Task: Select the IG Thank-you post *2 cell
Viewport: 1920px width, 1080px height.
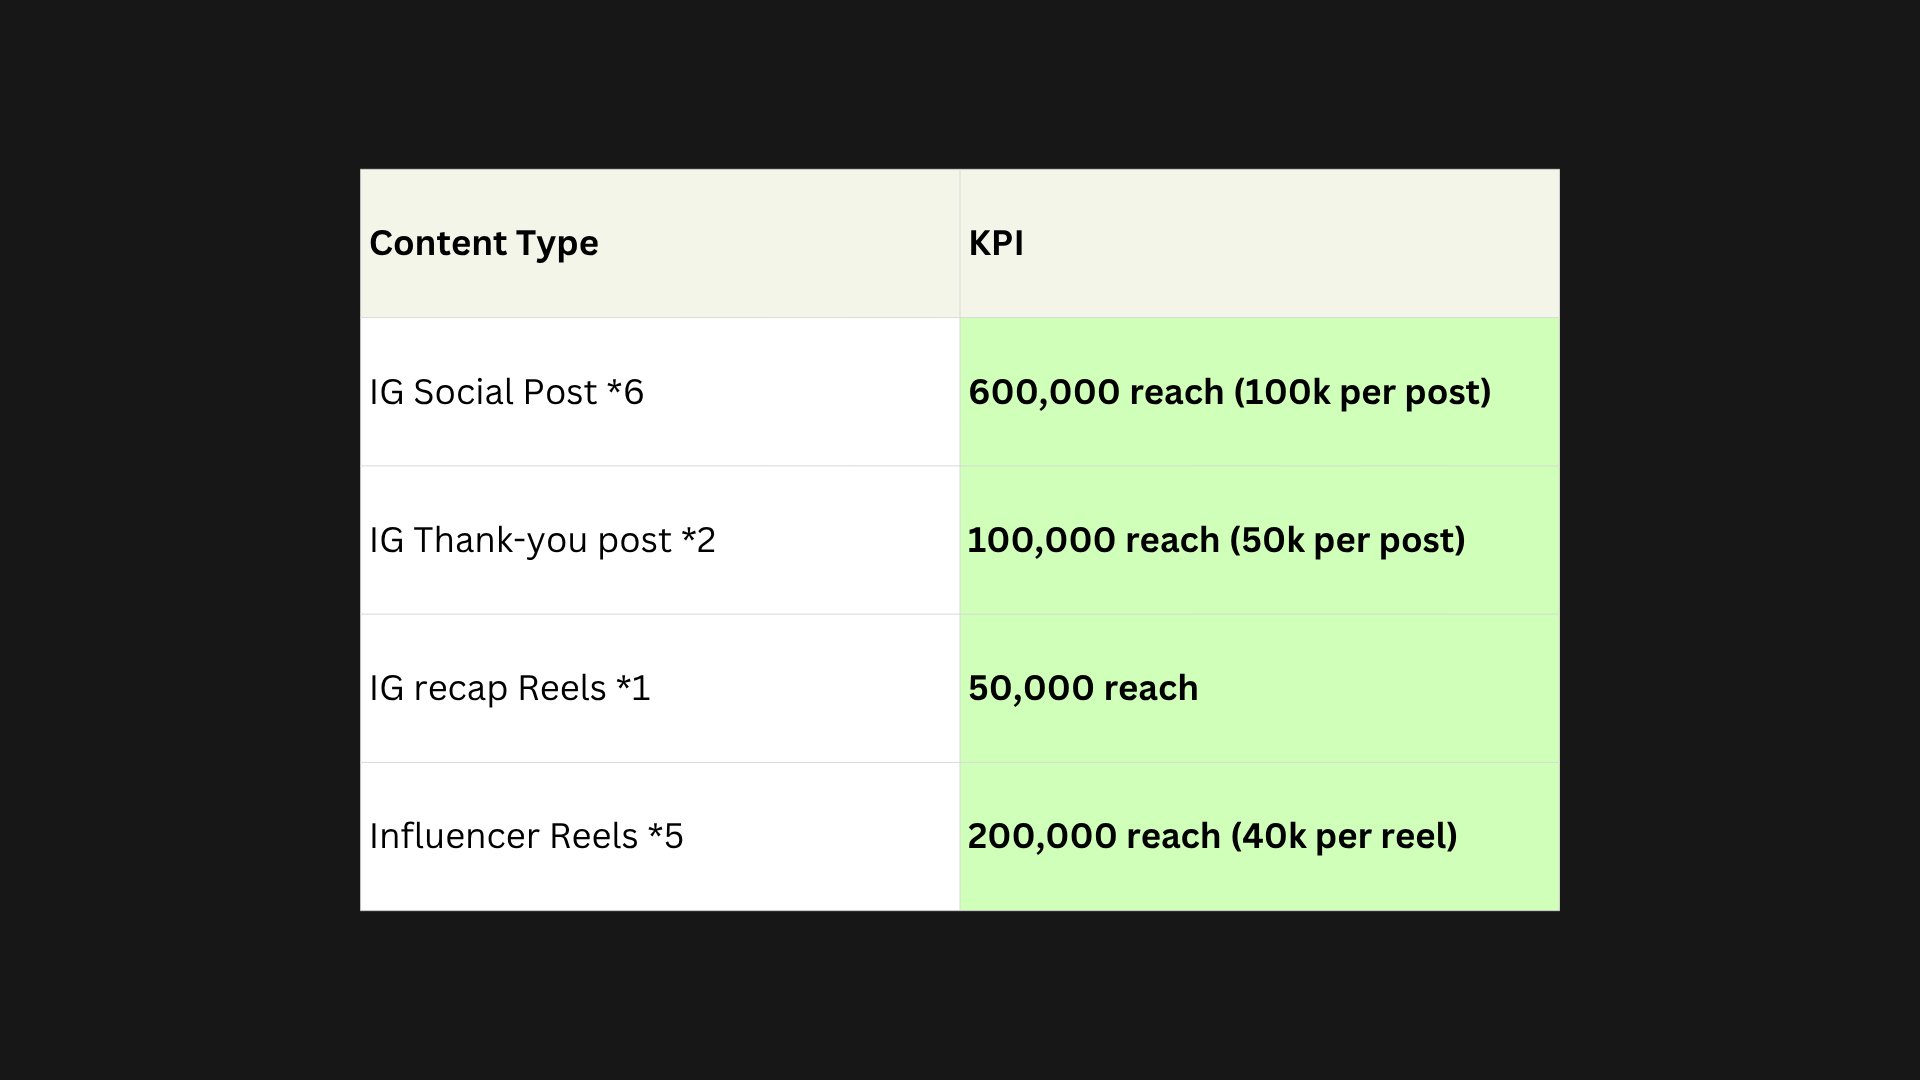Action: tap(660, 540)
